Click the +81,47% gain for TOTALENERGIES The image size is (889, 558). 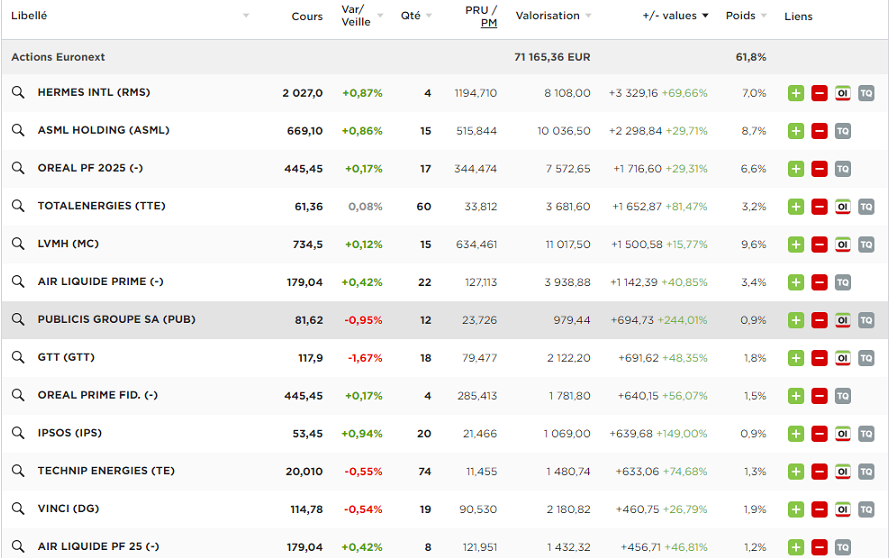[x=686, y=207]
